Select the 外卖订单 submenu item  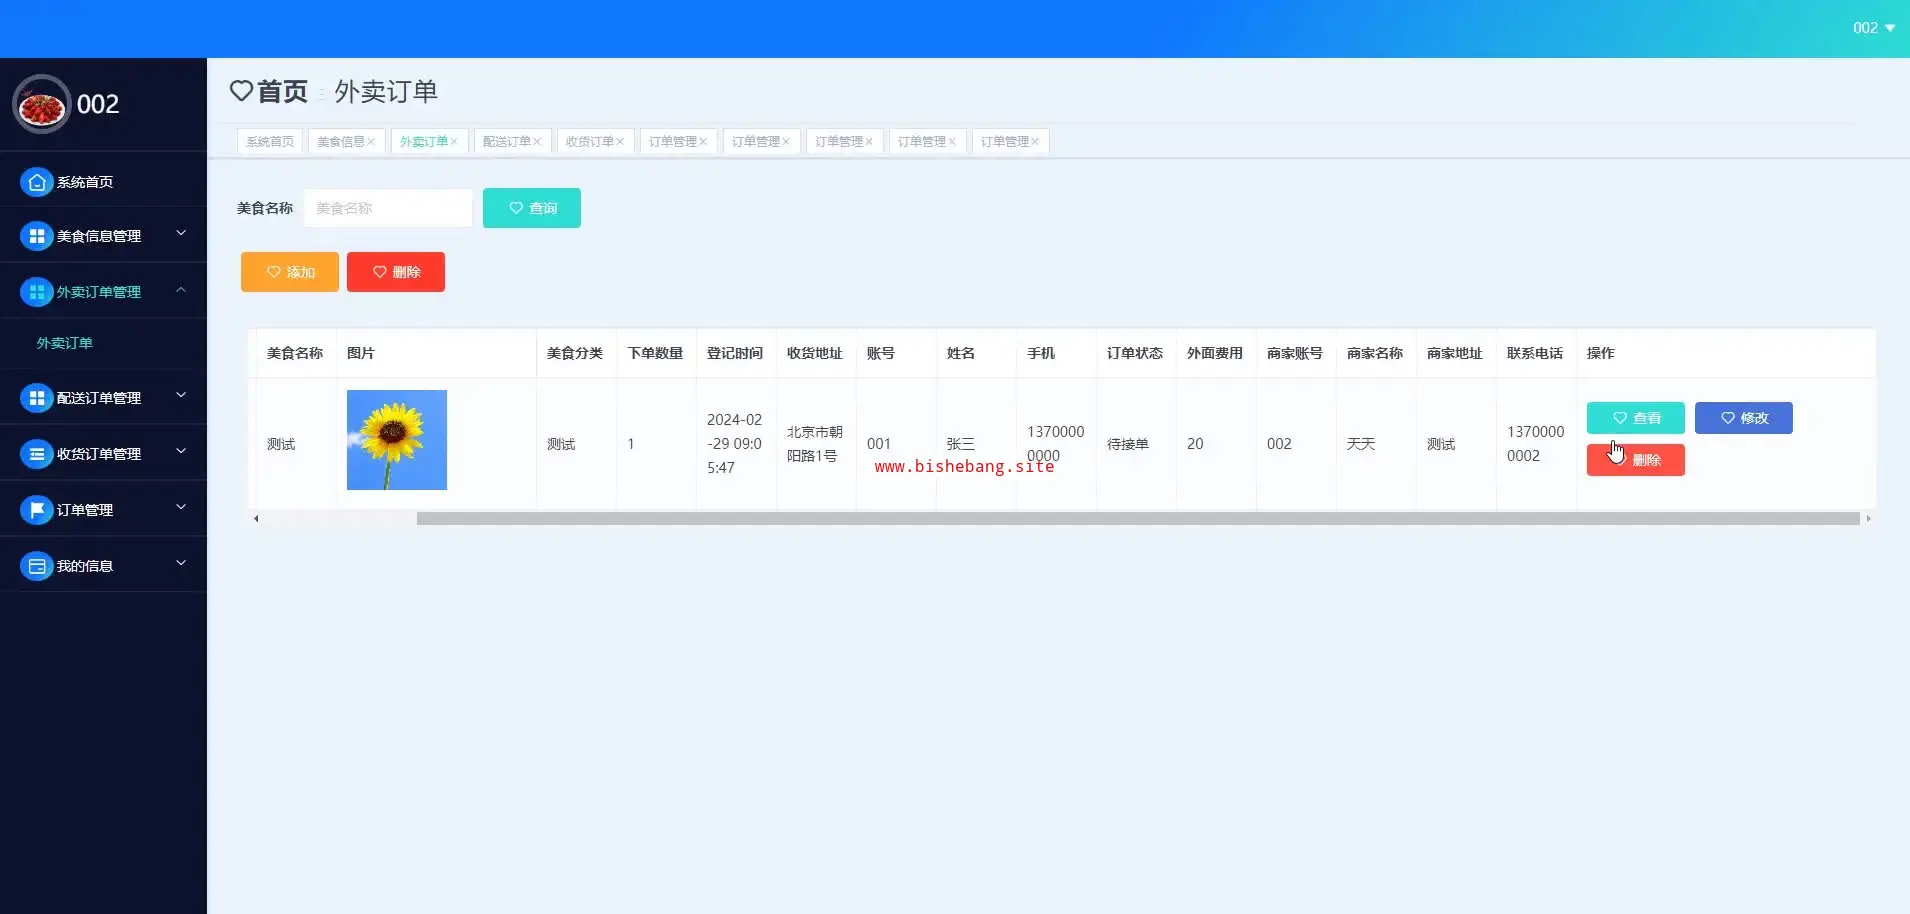pos(65,343)
